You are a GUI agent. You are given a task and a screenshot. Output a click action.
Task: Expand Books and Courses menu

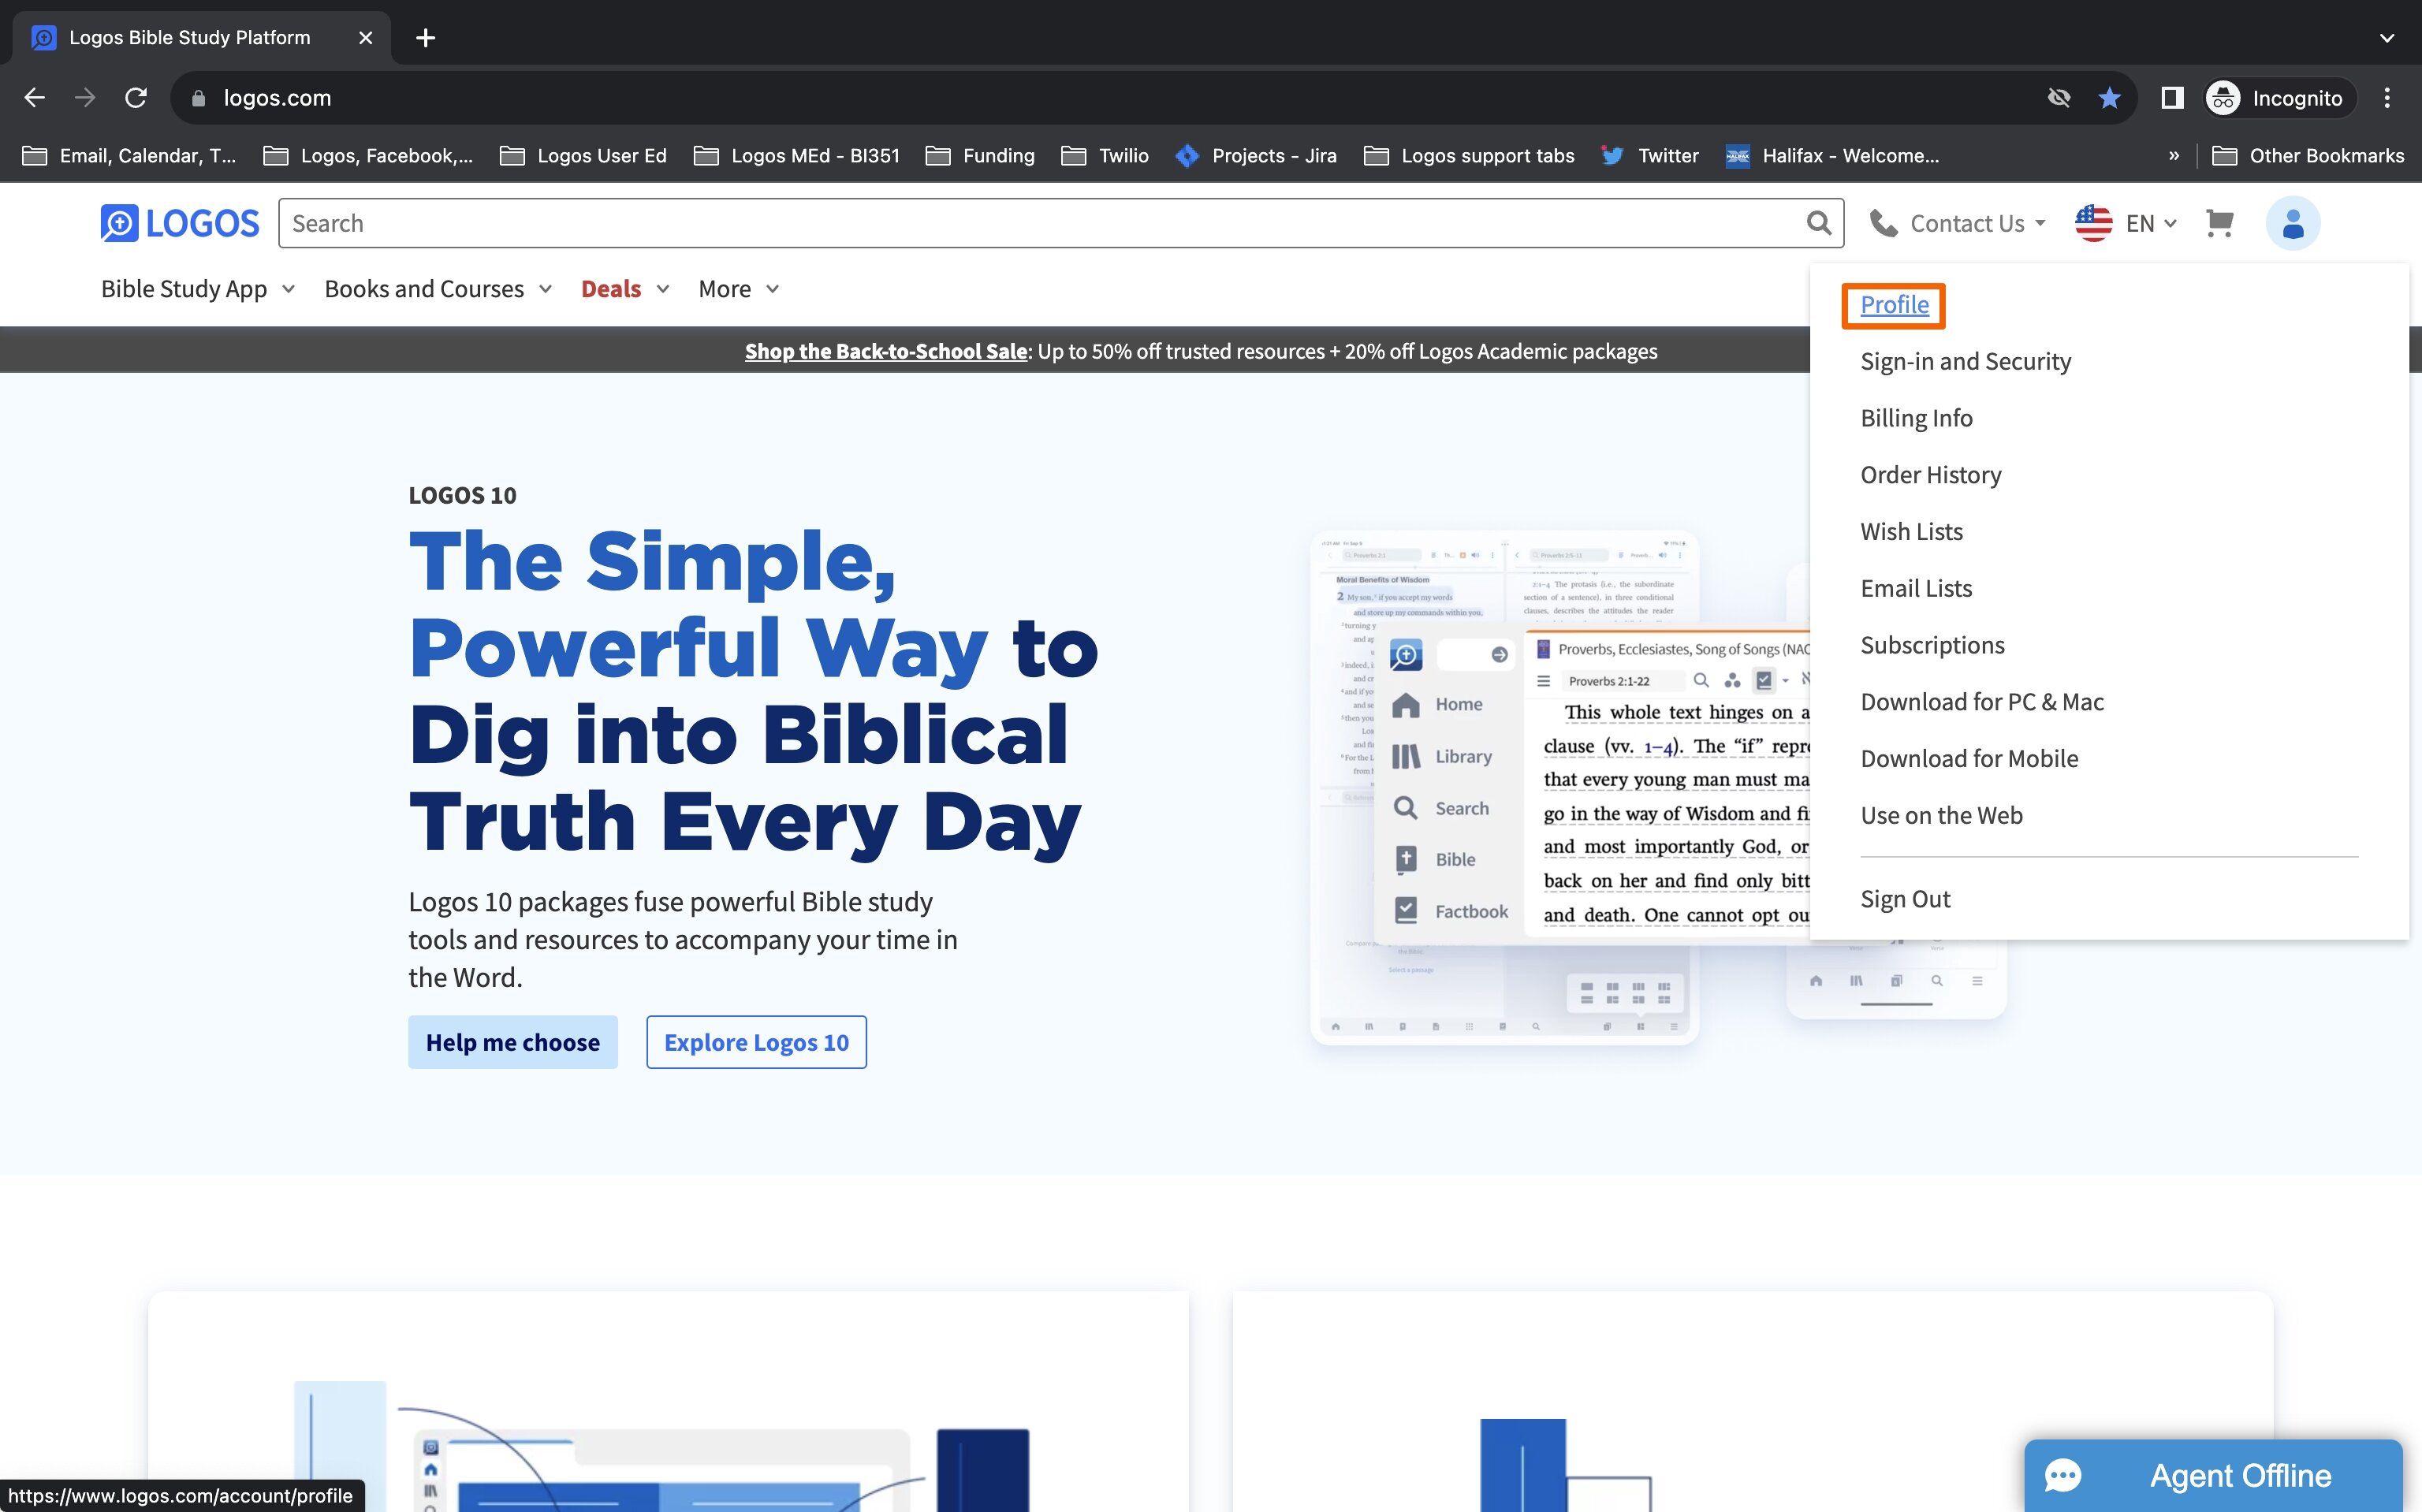tap(438, 288)
